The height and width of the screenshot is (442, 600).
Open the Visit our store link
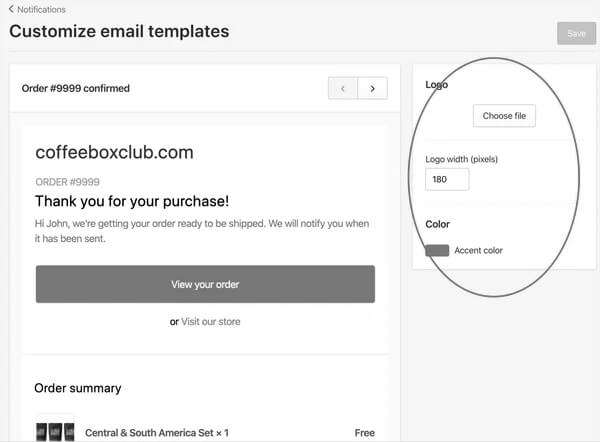click(x=211, y=322)
